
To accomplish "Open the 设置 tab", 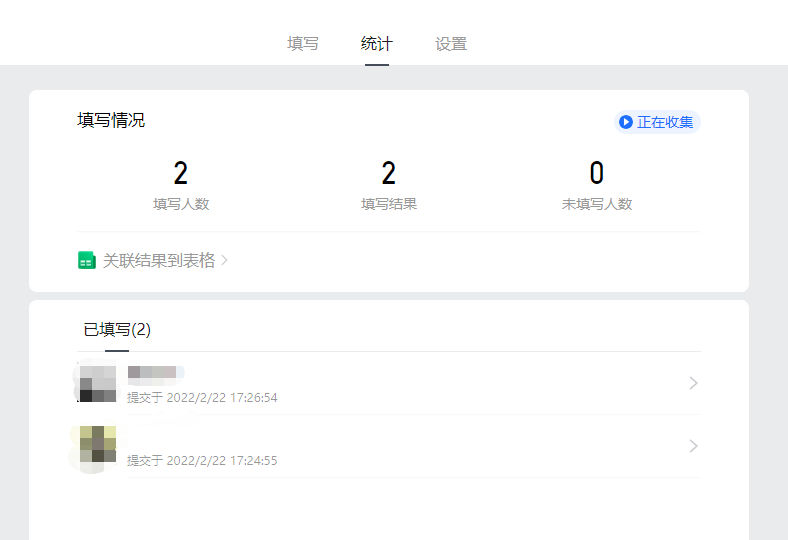I will pos(451,44).
